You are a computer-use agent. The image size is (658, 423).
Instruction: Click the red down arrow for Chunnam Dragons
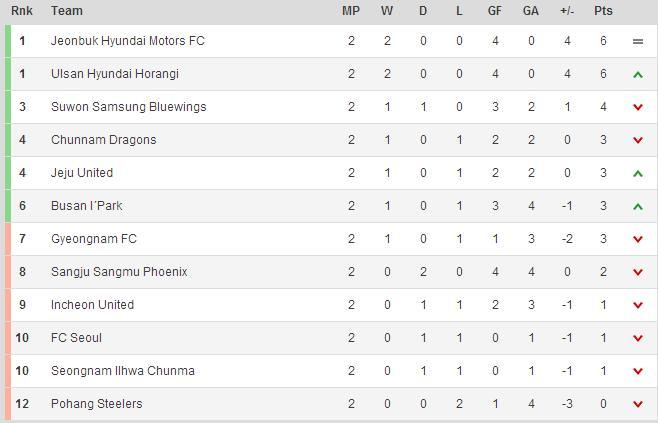tap(638, 140)
